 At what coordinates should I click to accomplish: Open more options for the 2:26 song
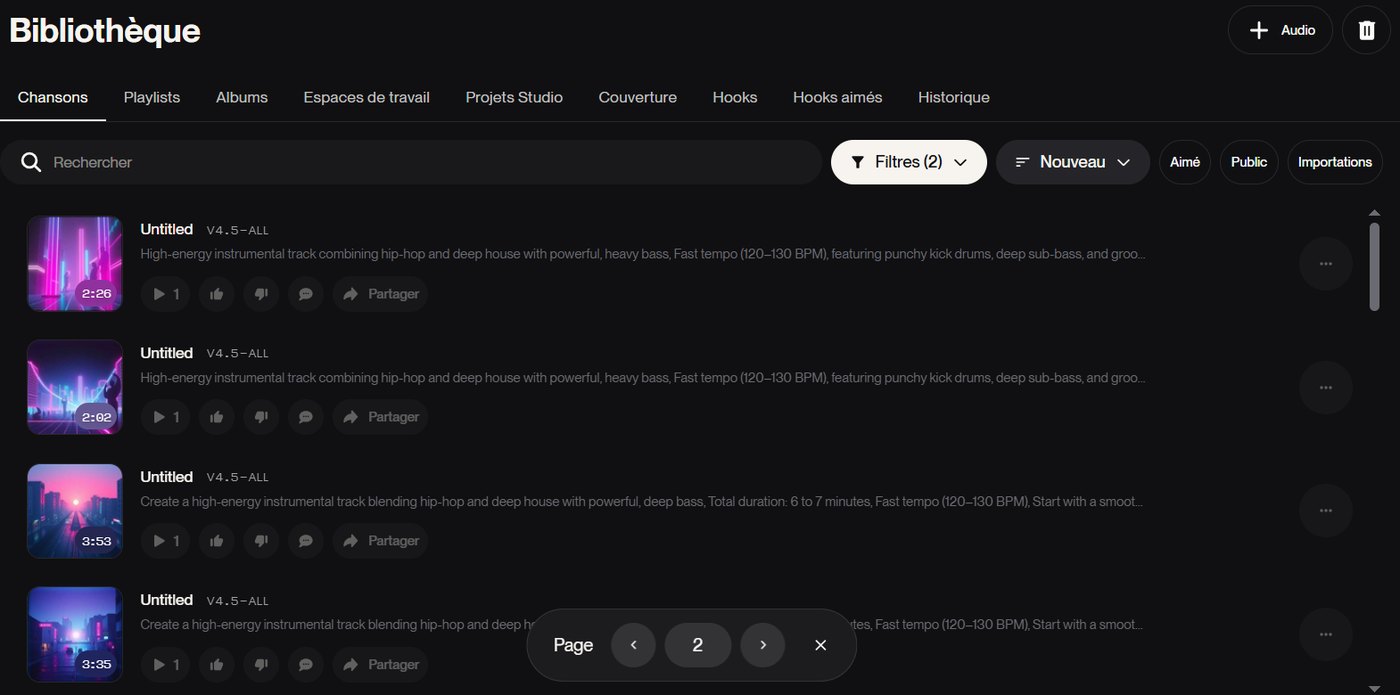(1326, 264)
